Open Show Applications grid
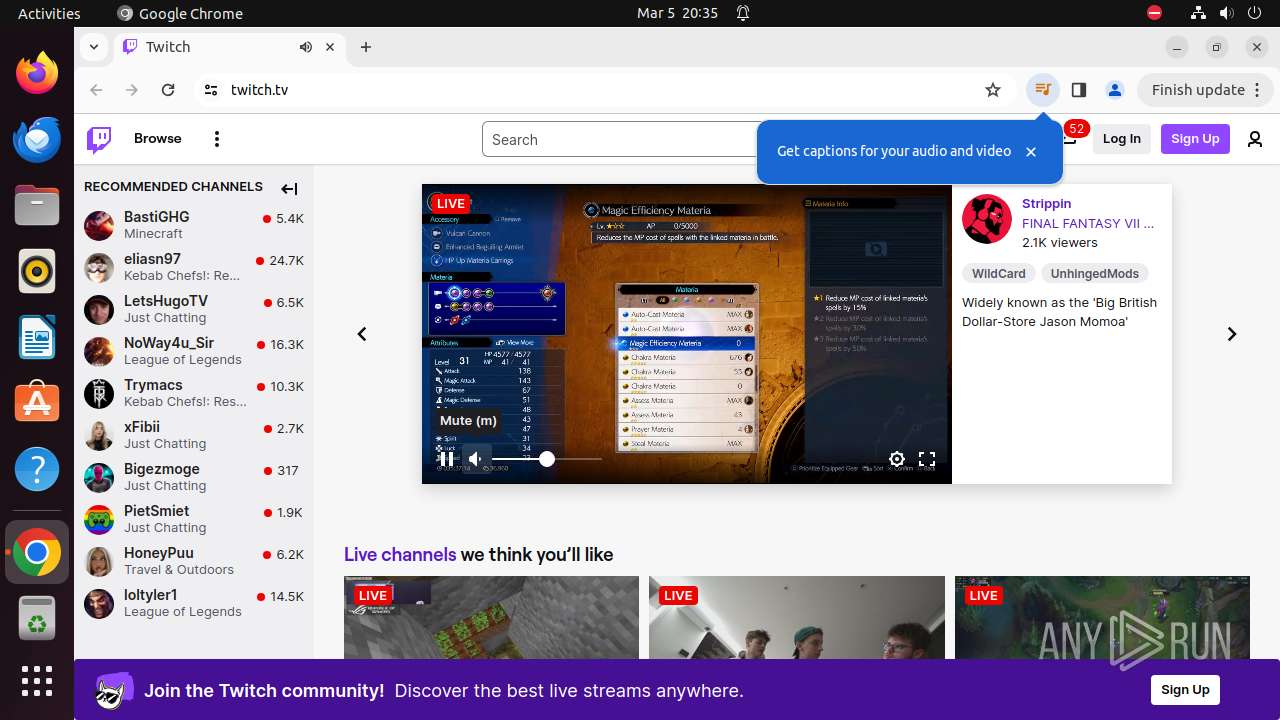This screenshot has width=1280, height=720. click(x=37, y=681)
